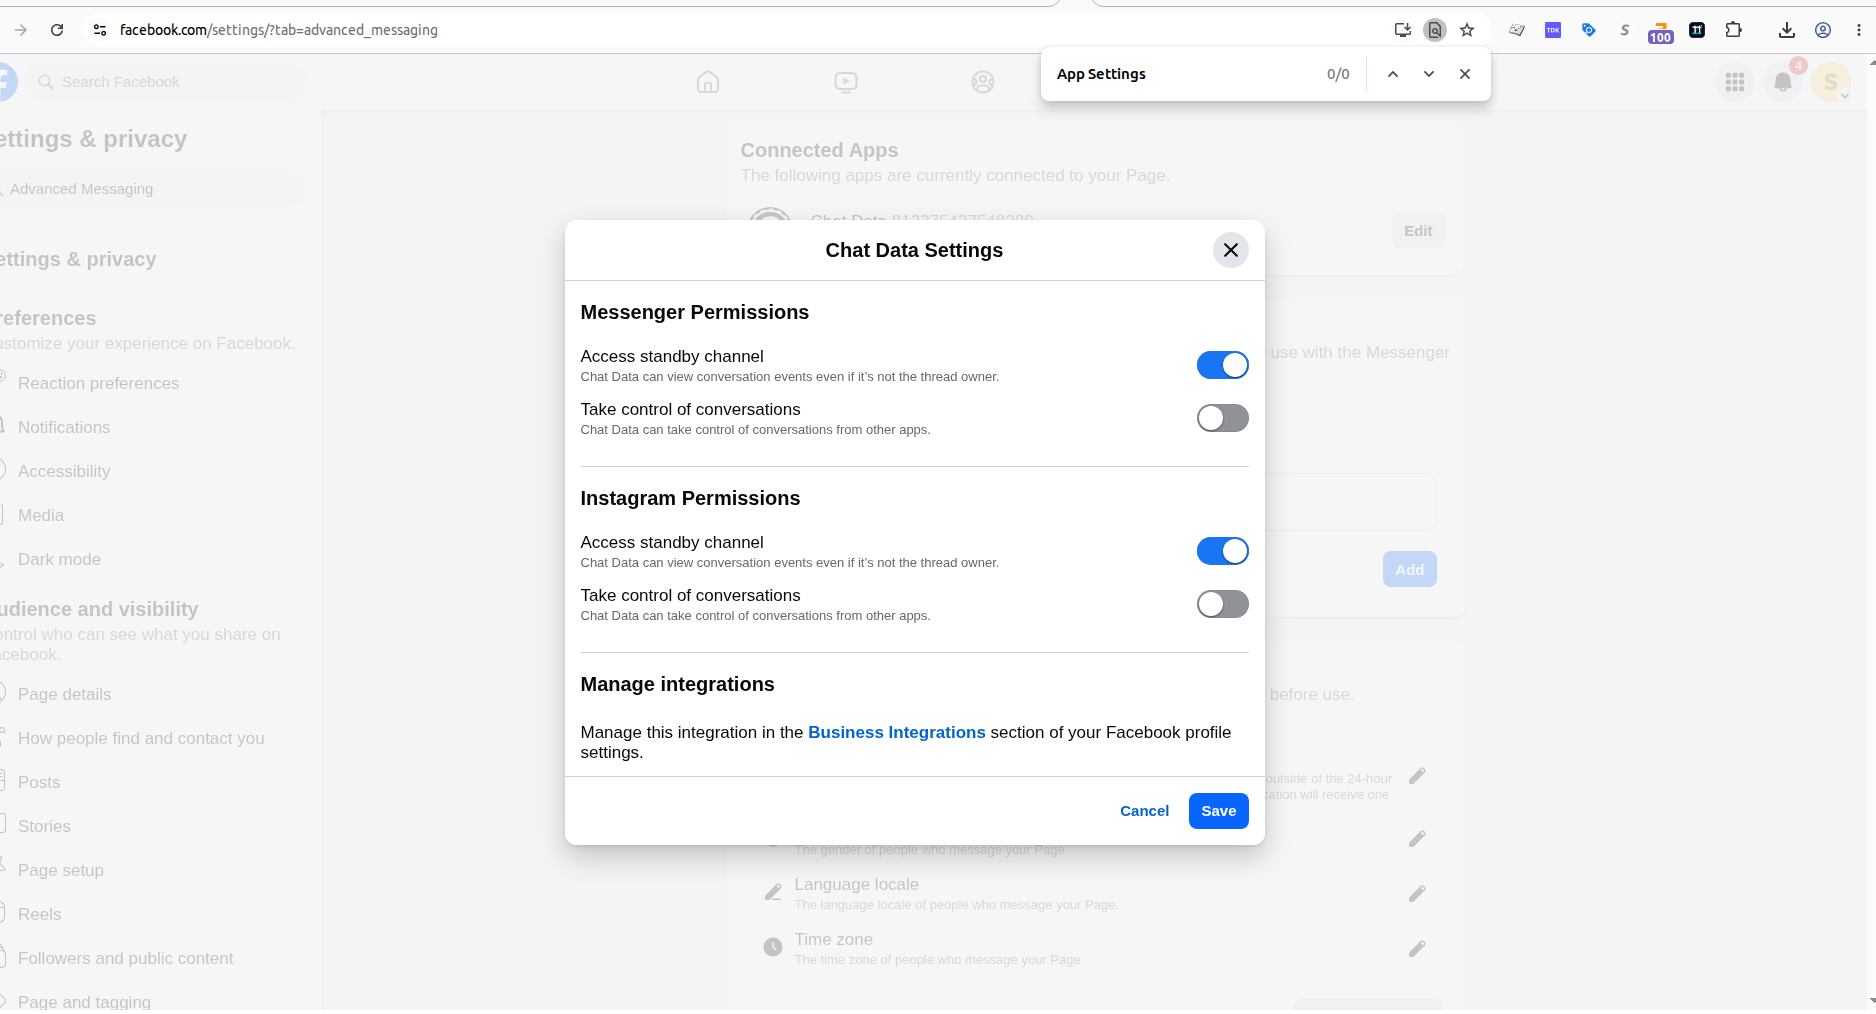
Task: Toggle Instagram Access standby channel switch
Action: pyautogui.click(x=1222, y=551)
